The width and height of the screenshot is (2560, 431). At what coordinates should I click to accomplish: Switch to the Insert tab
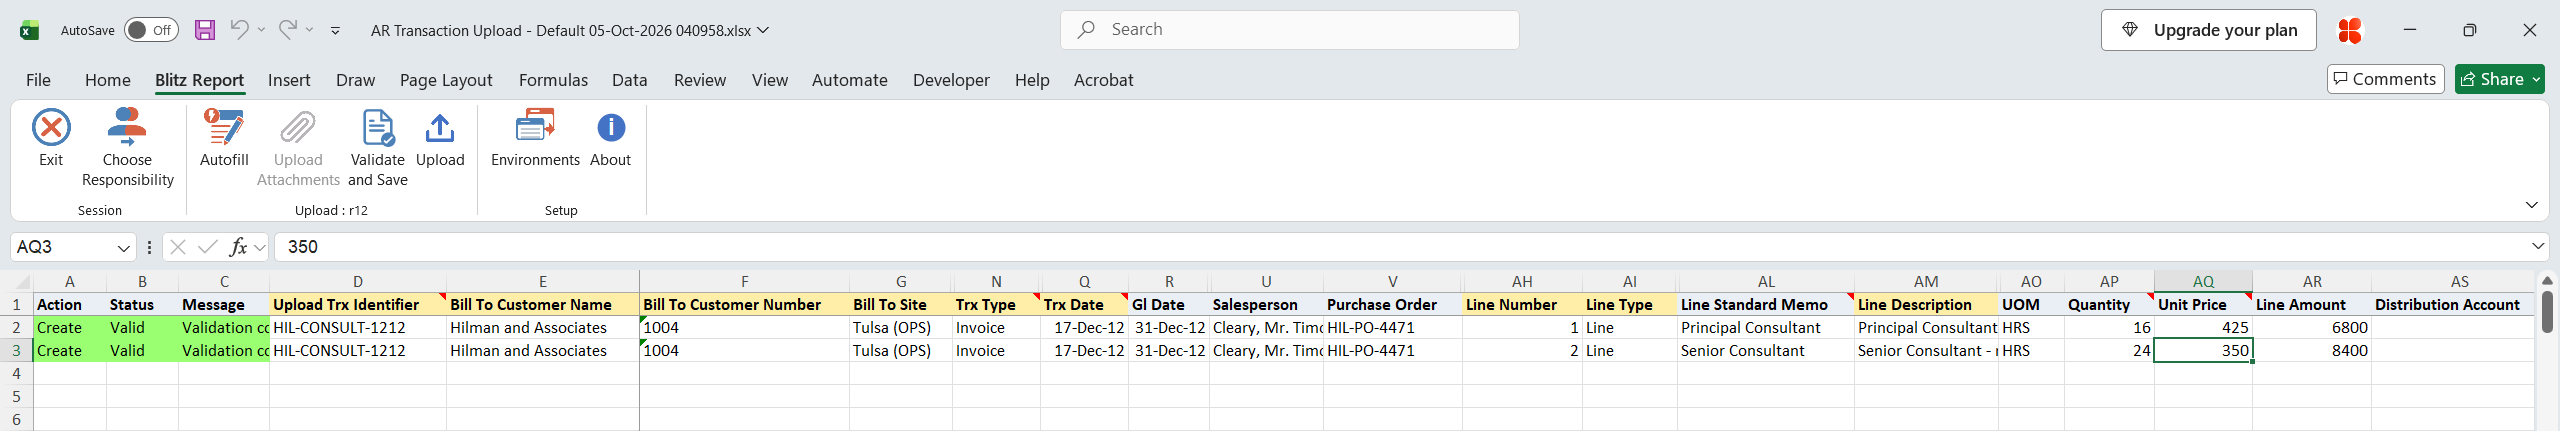click(289, 80)
